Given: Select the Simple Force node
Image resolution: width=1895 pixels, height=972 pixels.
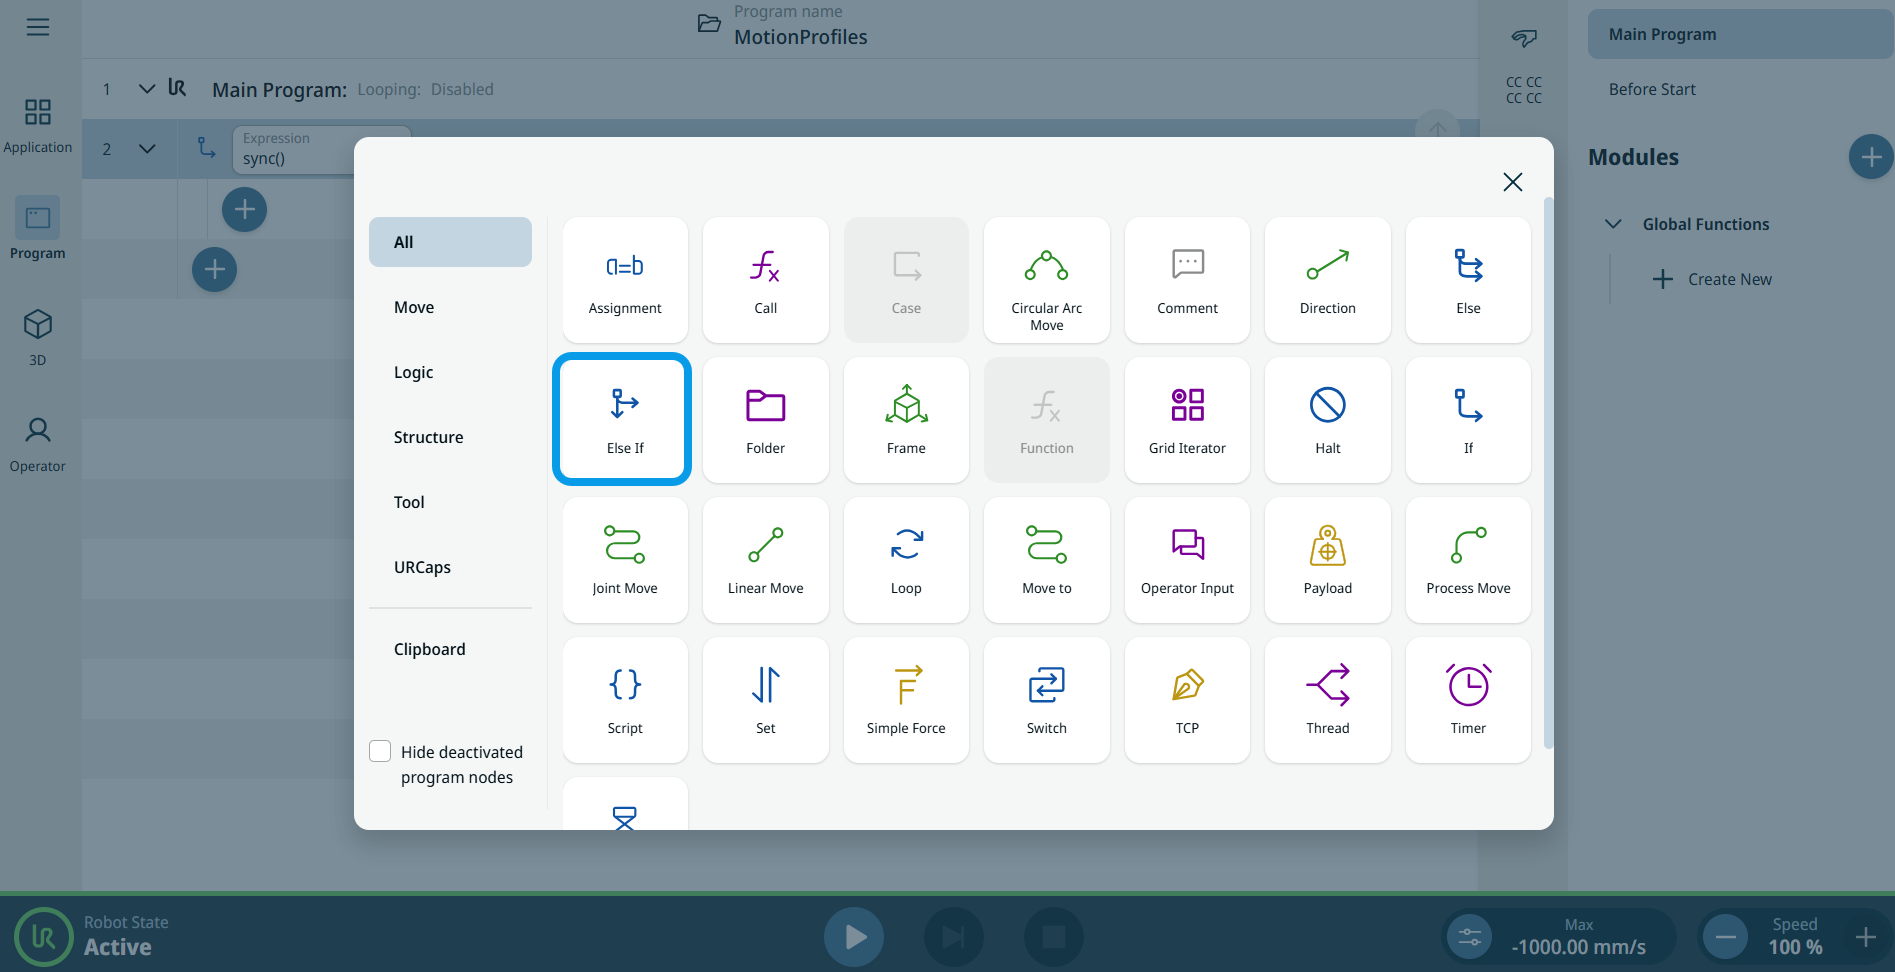Looking at the screenshot, I should 905,700.
